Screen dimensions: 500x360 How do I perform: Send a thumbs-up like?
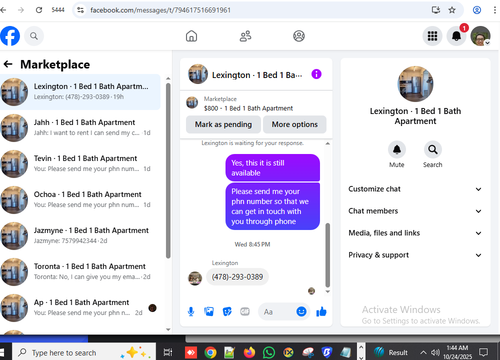[x=321, y=312]
